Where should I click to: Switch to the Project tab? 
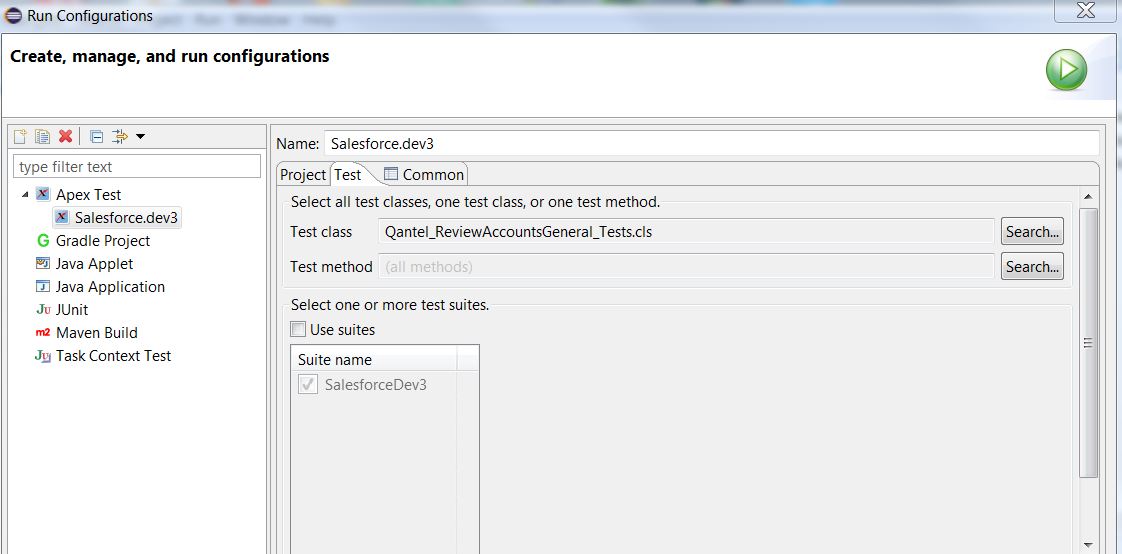click(x=303, y=175)
